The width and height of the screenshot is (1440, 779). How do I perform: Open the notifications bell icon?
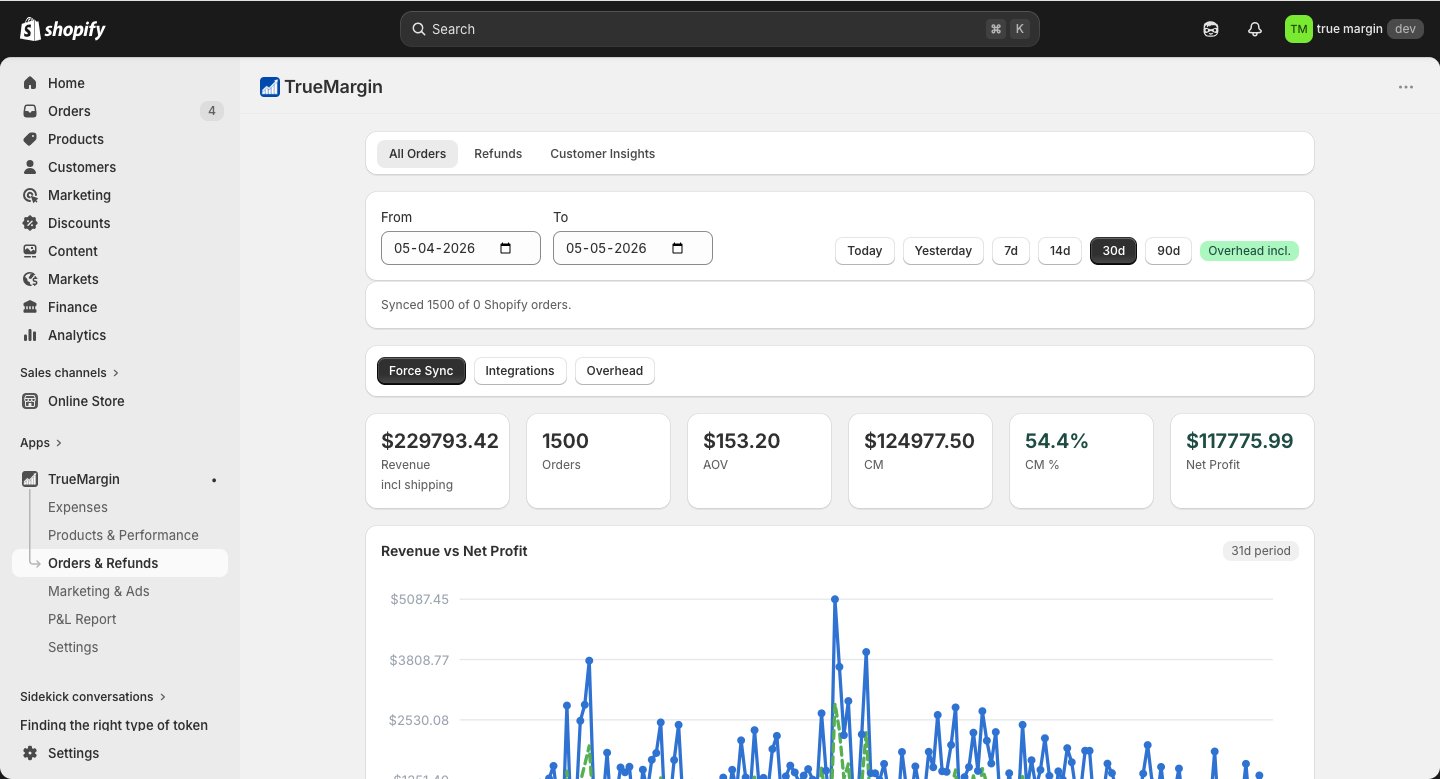click(1255, 29)
